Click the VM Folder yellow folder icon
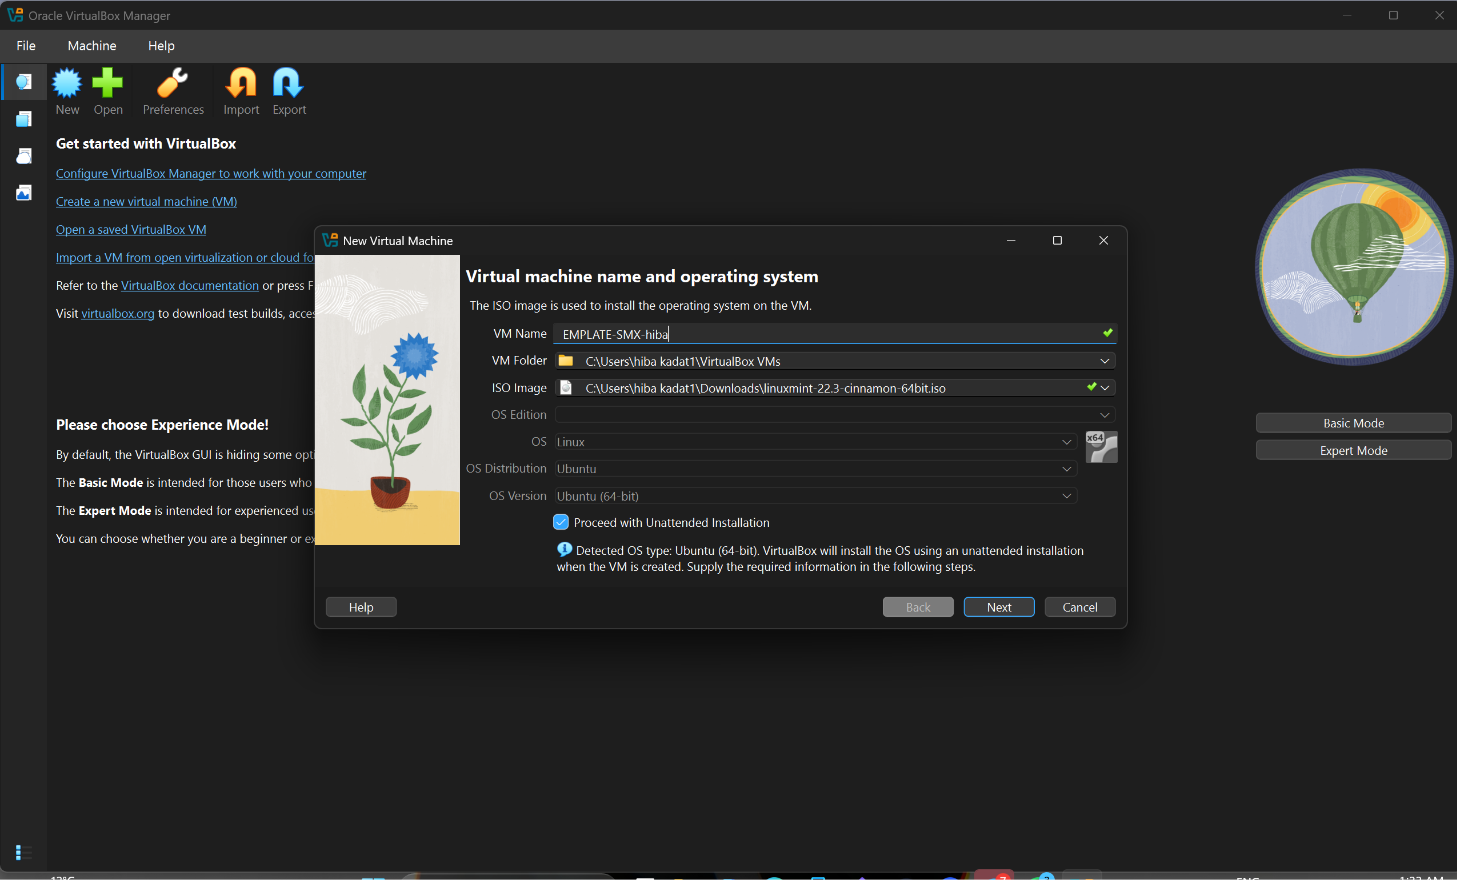The width and height of the screenshot is (1457, 880). (566, 361)
